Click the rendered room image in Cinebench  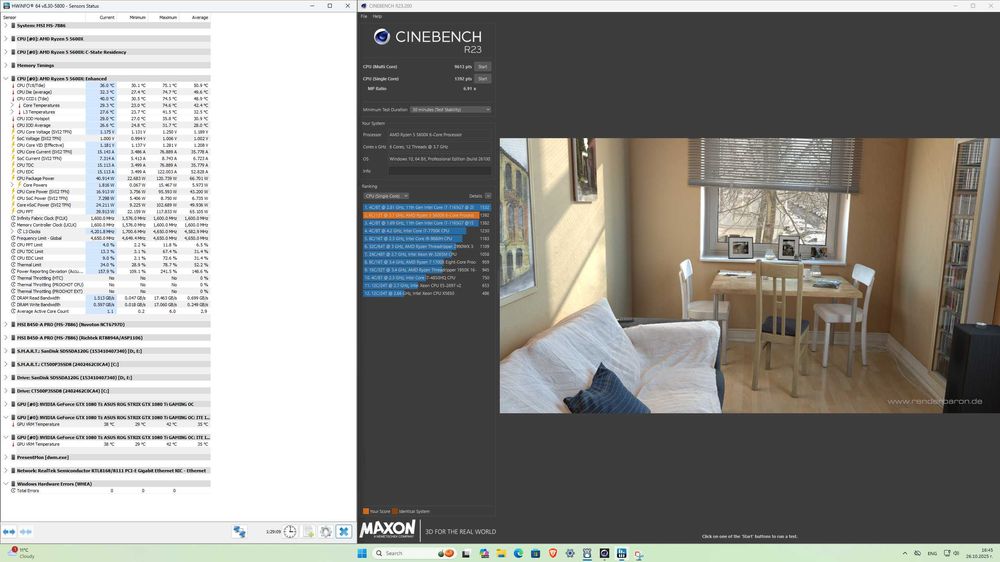749,276
